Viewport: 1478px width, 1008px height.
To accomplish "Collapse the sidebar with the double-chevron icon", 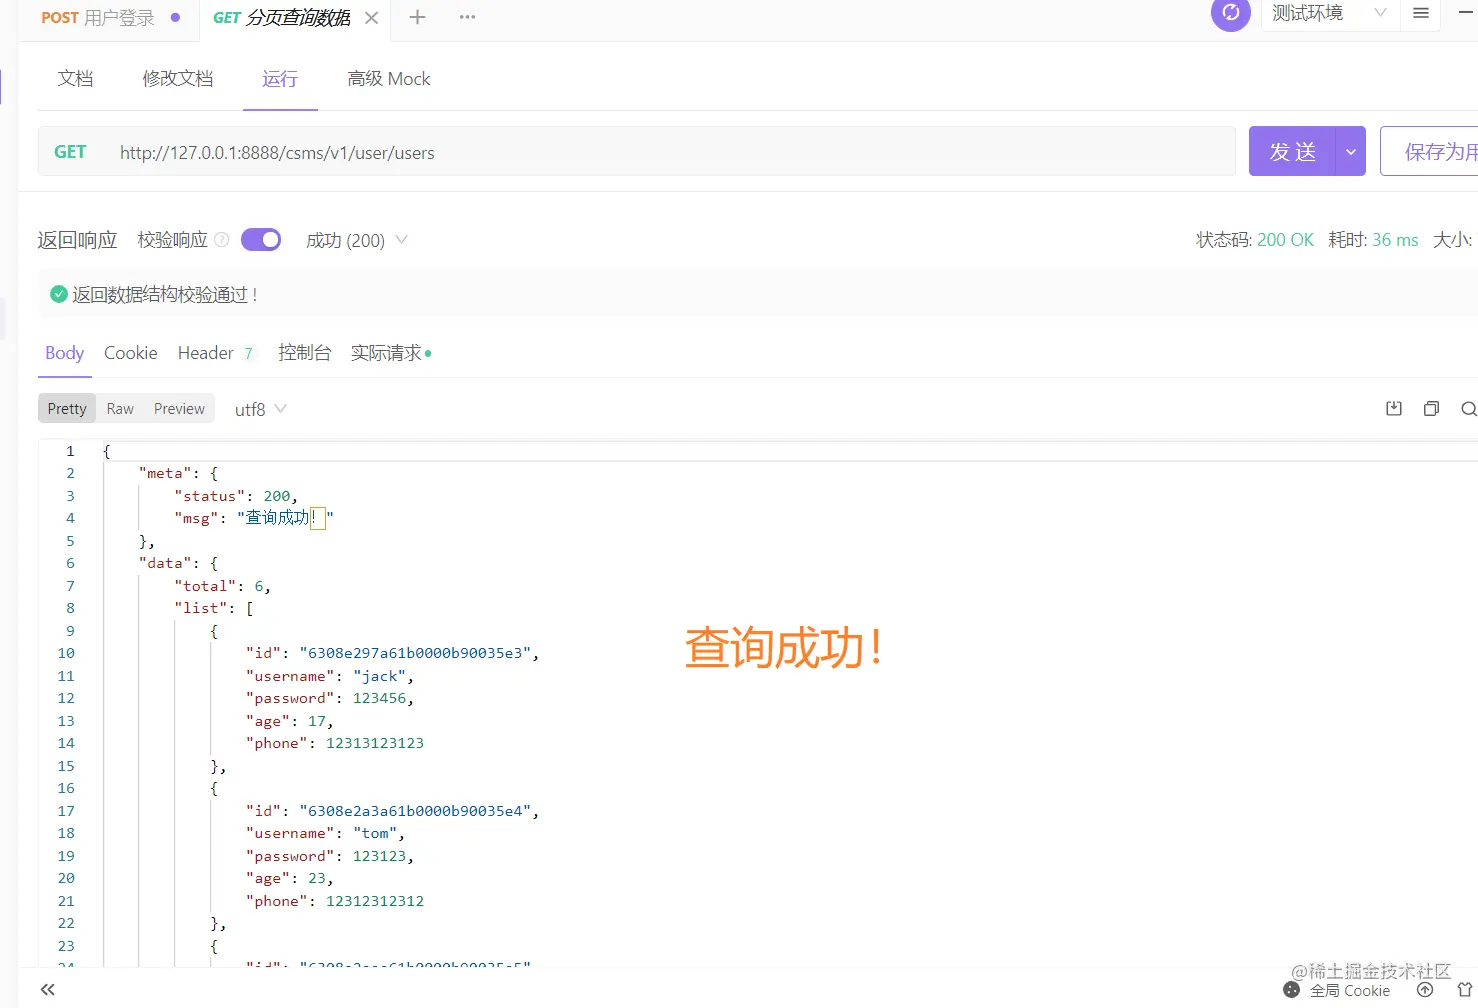I will coord(48,990).
